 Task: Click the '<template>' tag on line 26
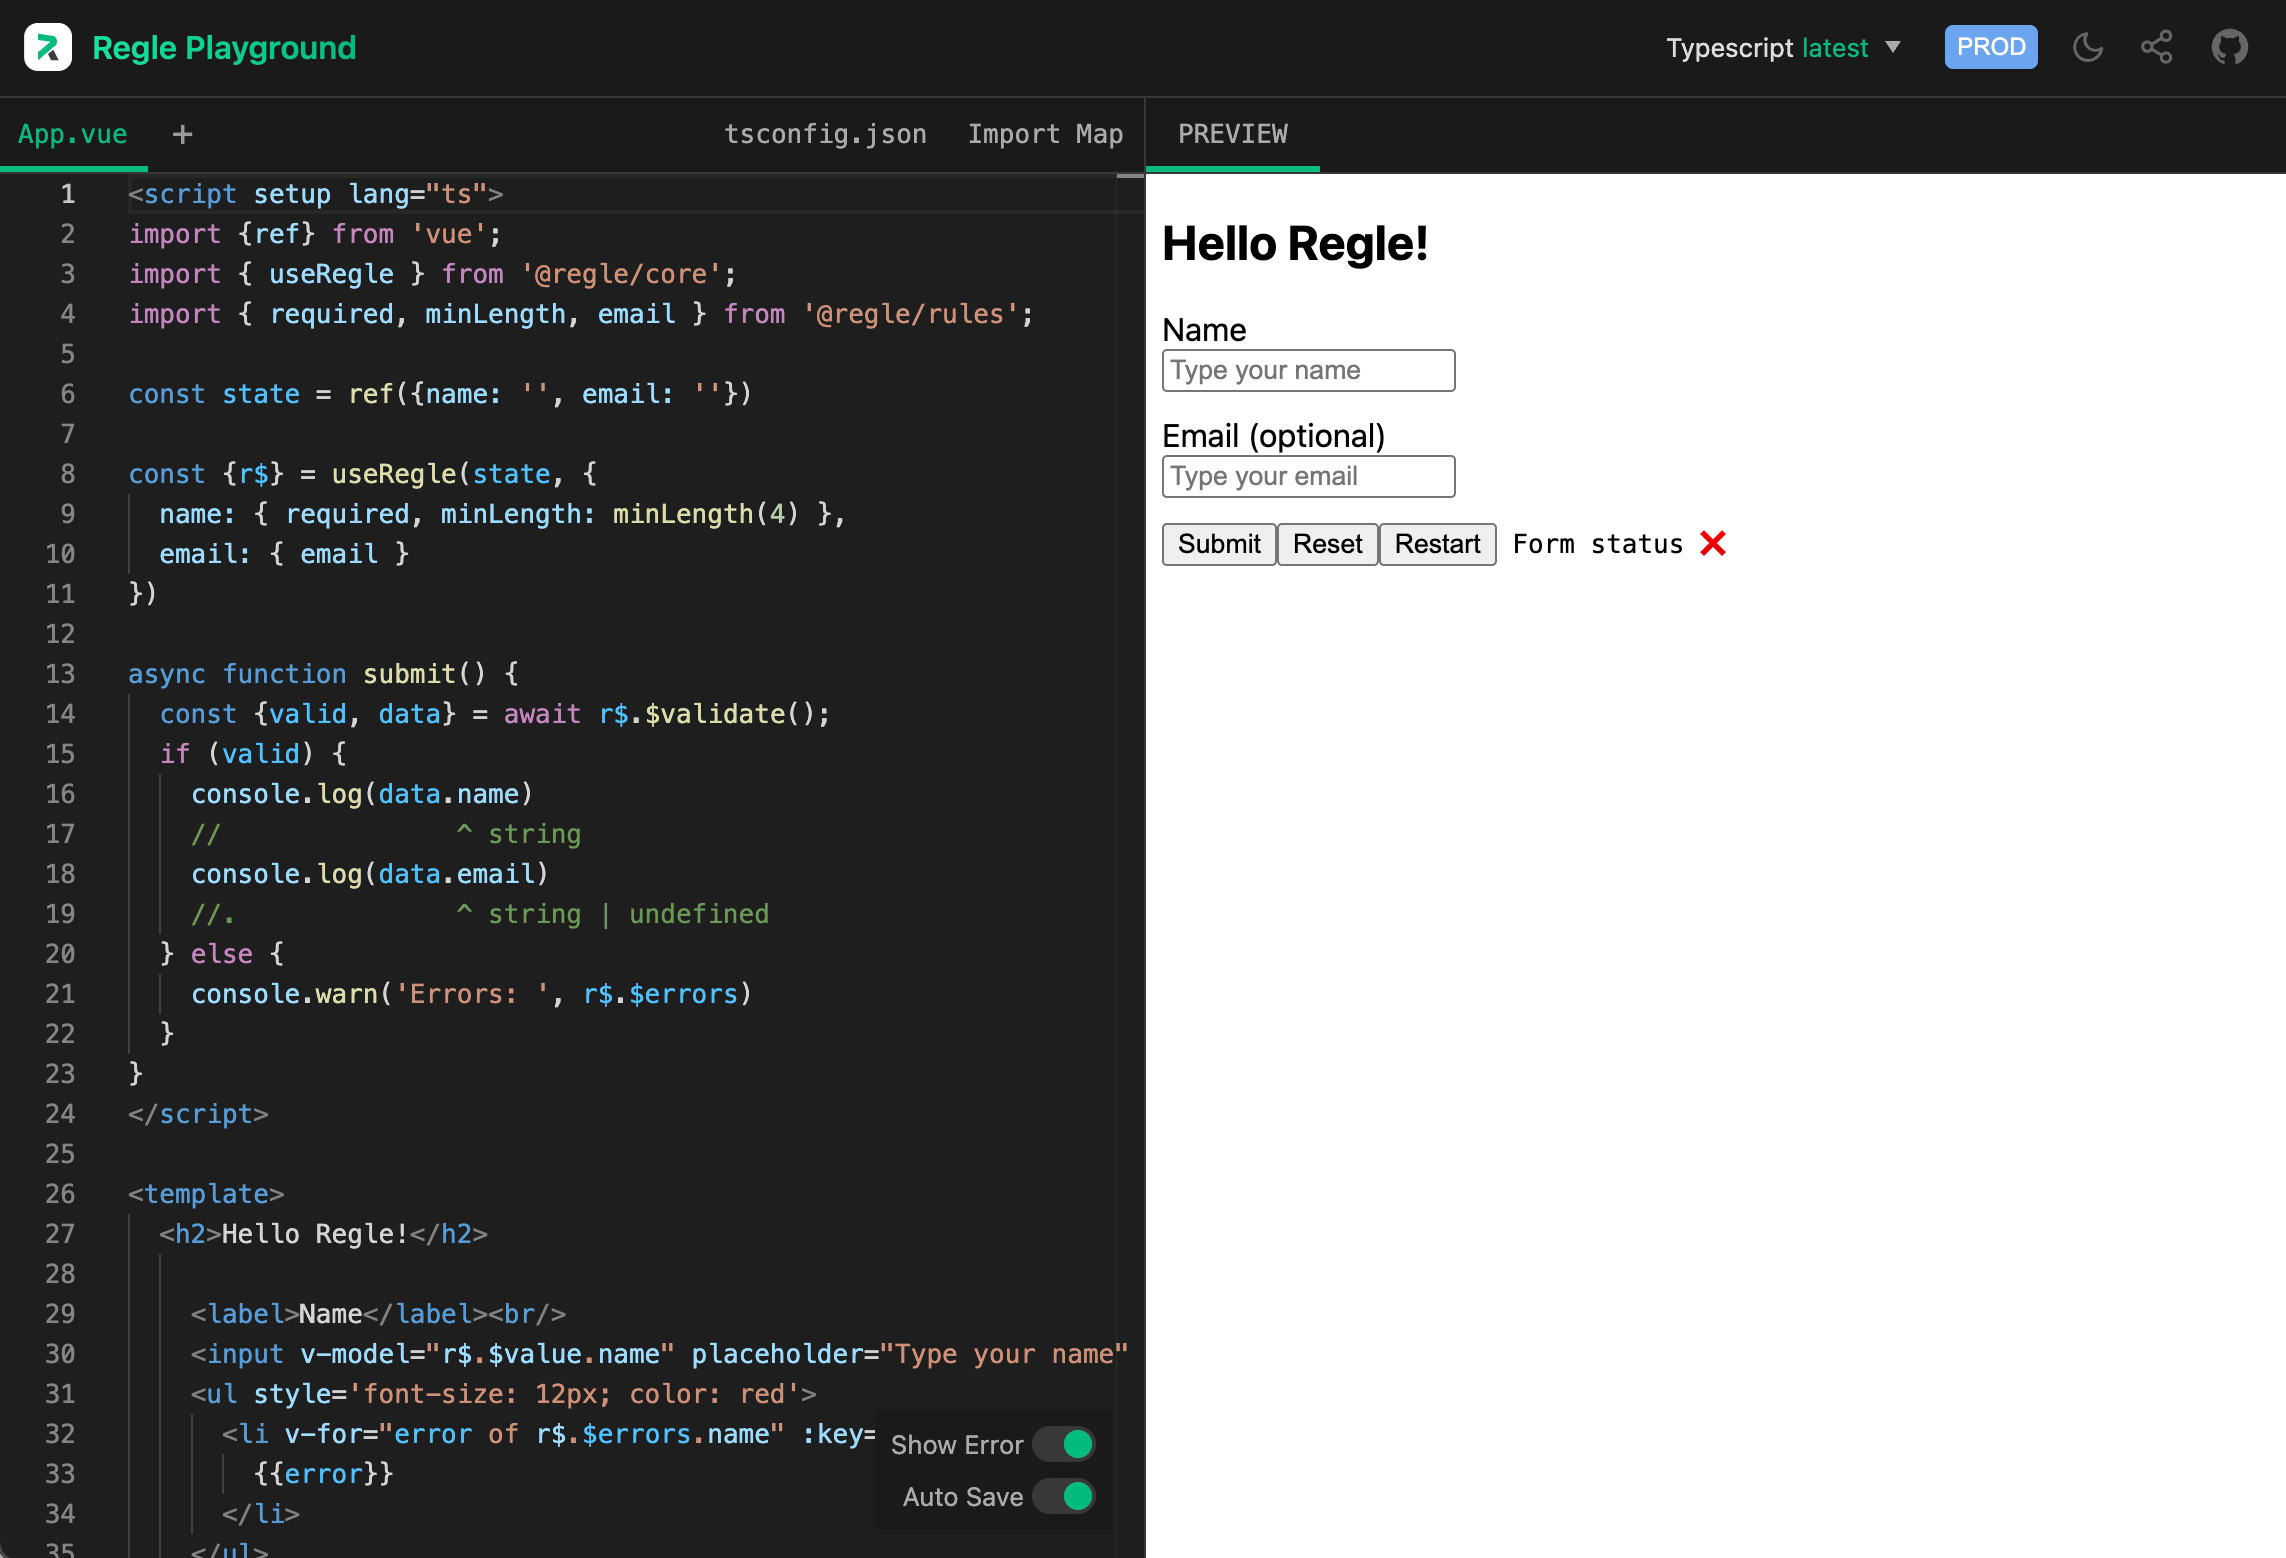(x=206, y=1194)
